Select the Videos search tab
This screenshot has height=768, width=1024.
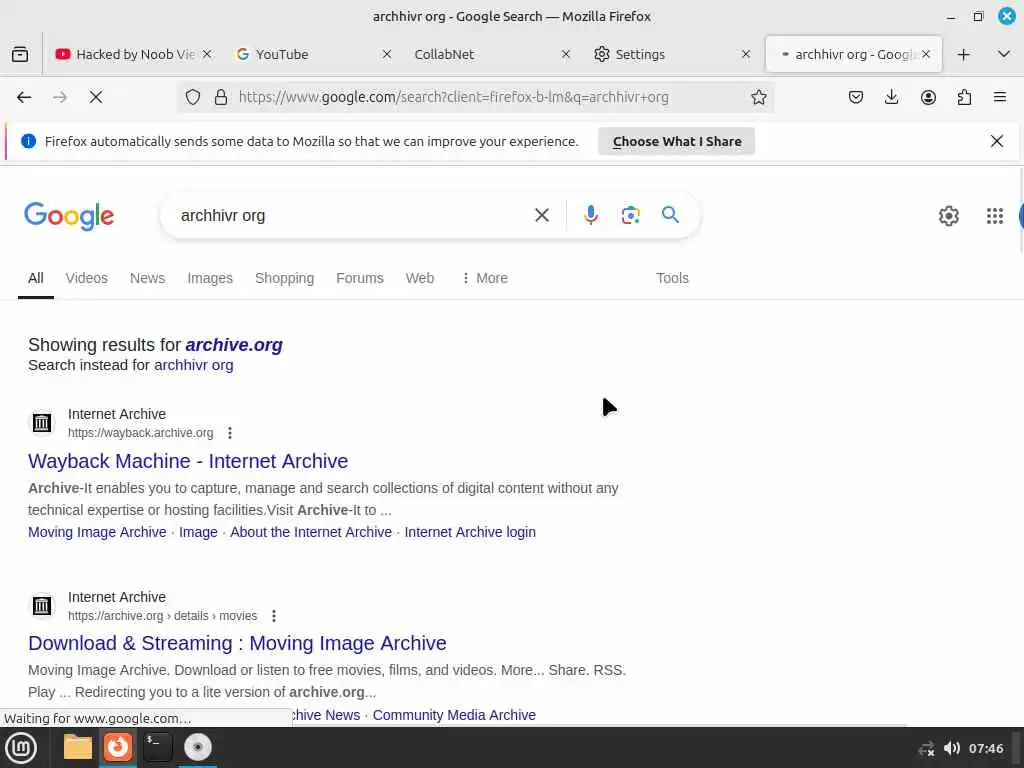(x=86, y=278)
